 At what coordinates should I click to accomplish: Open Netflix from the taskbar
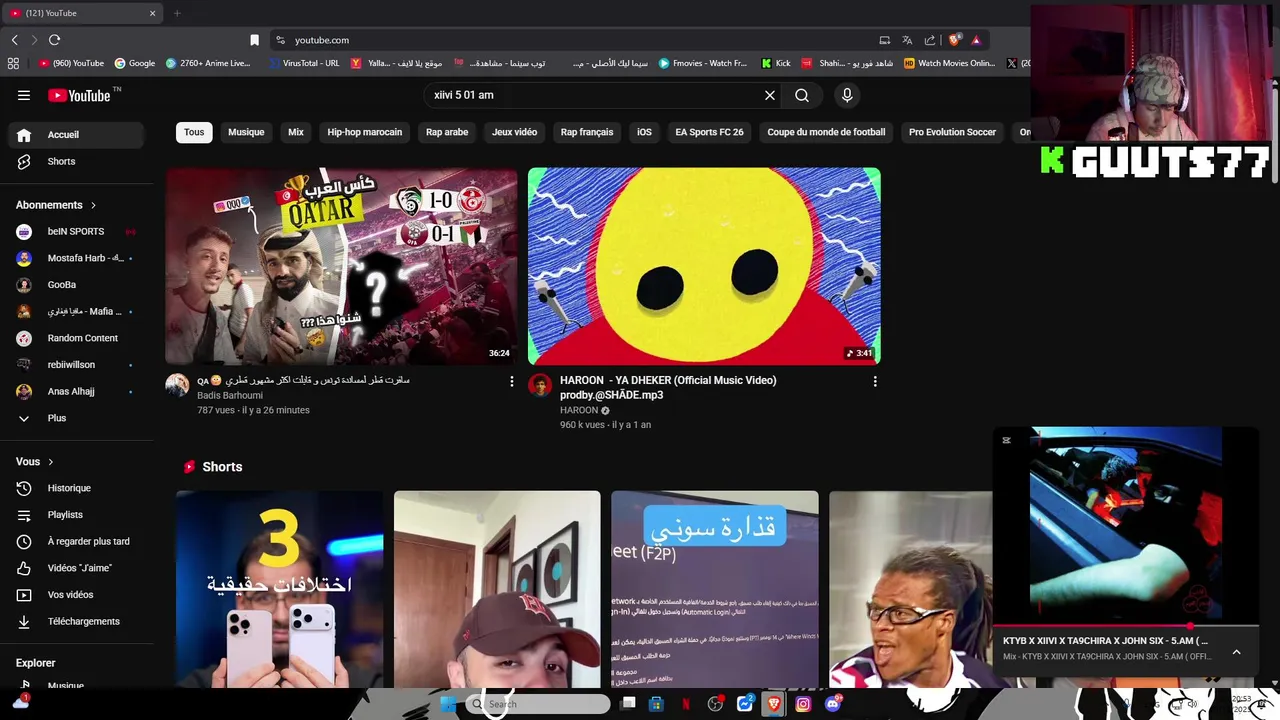pyautogui.click(x=686, y=704)
